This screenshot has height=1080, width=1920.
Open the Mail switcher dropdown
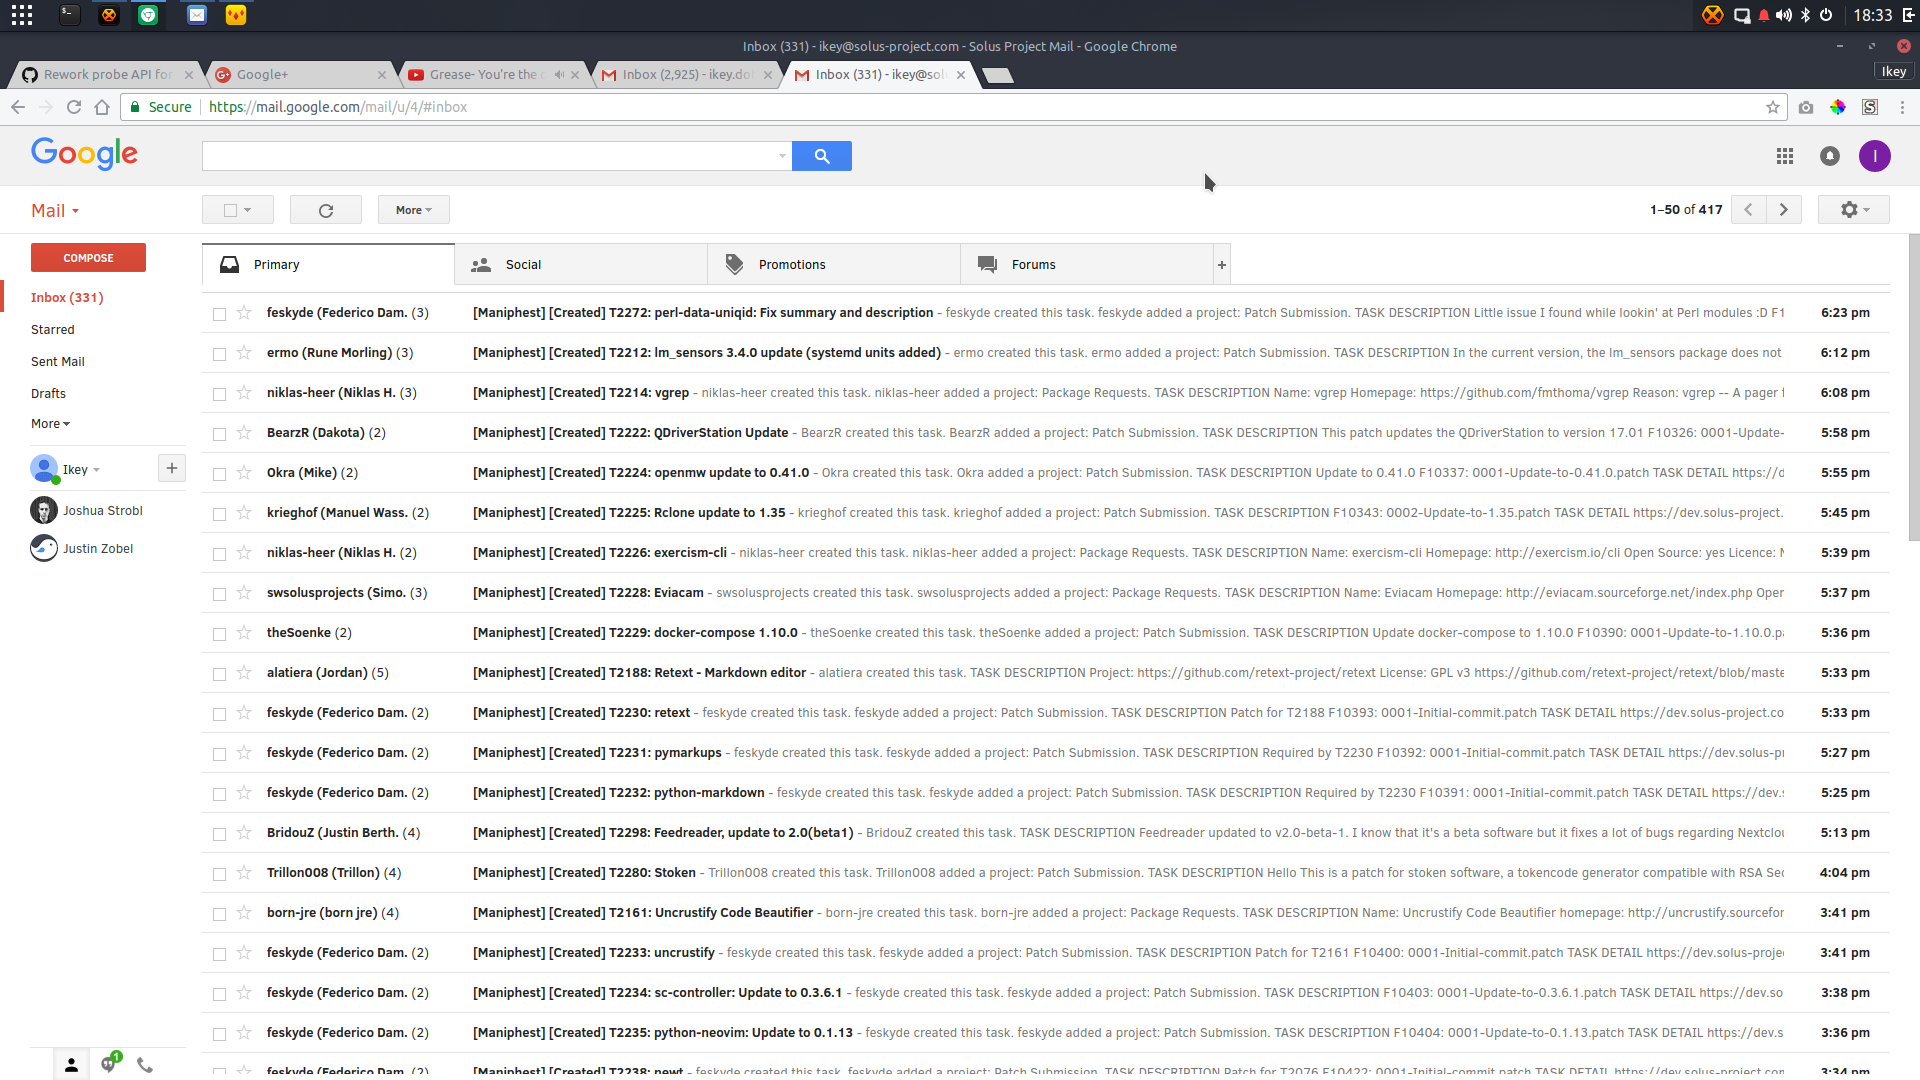[x=55, y=211]
